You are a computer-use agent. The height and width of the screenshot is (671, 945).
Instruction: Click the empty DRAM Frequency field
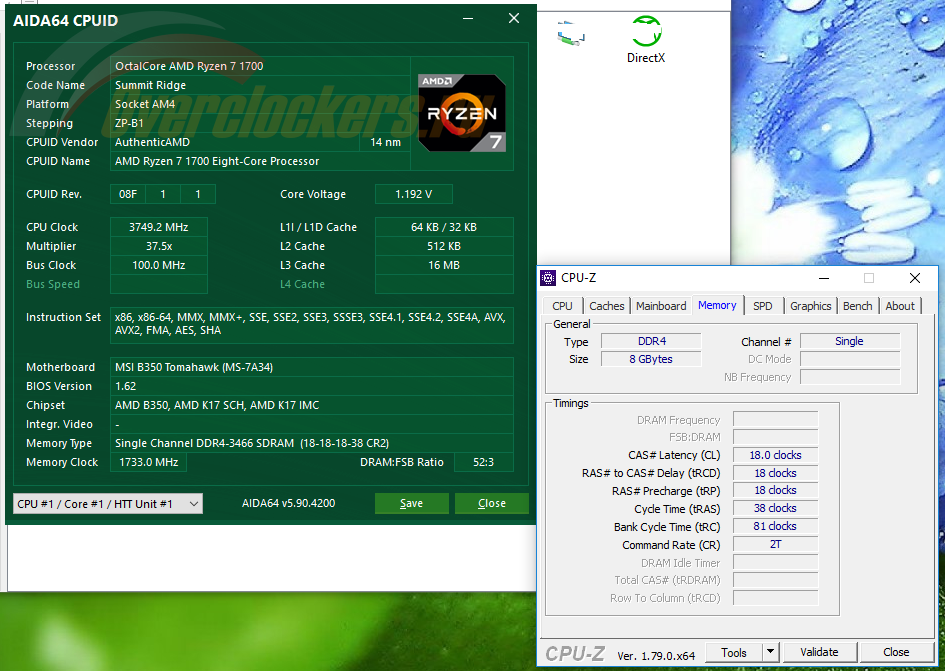[x=776, y=420]
